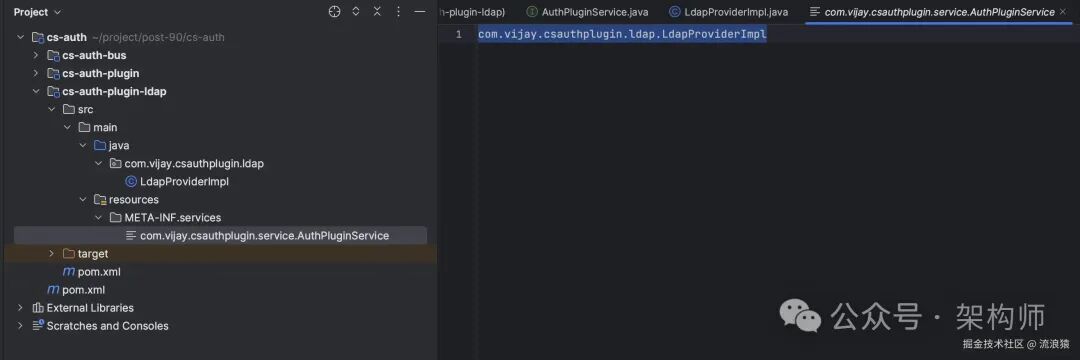1080x360 pixels.
Task: Select opened file locate target icon
Action: (x=335, y=12)
